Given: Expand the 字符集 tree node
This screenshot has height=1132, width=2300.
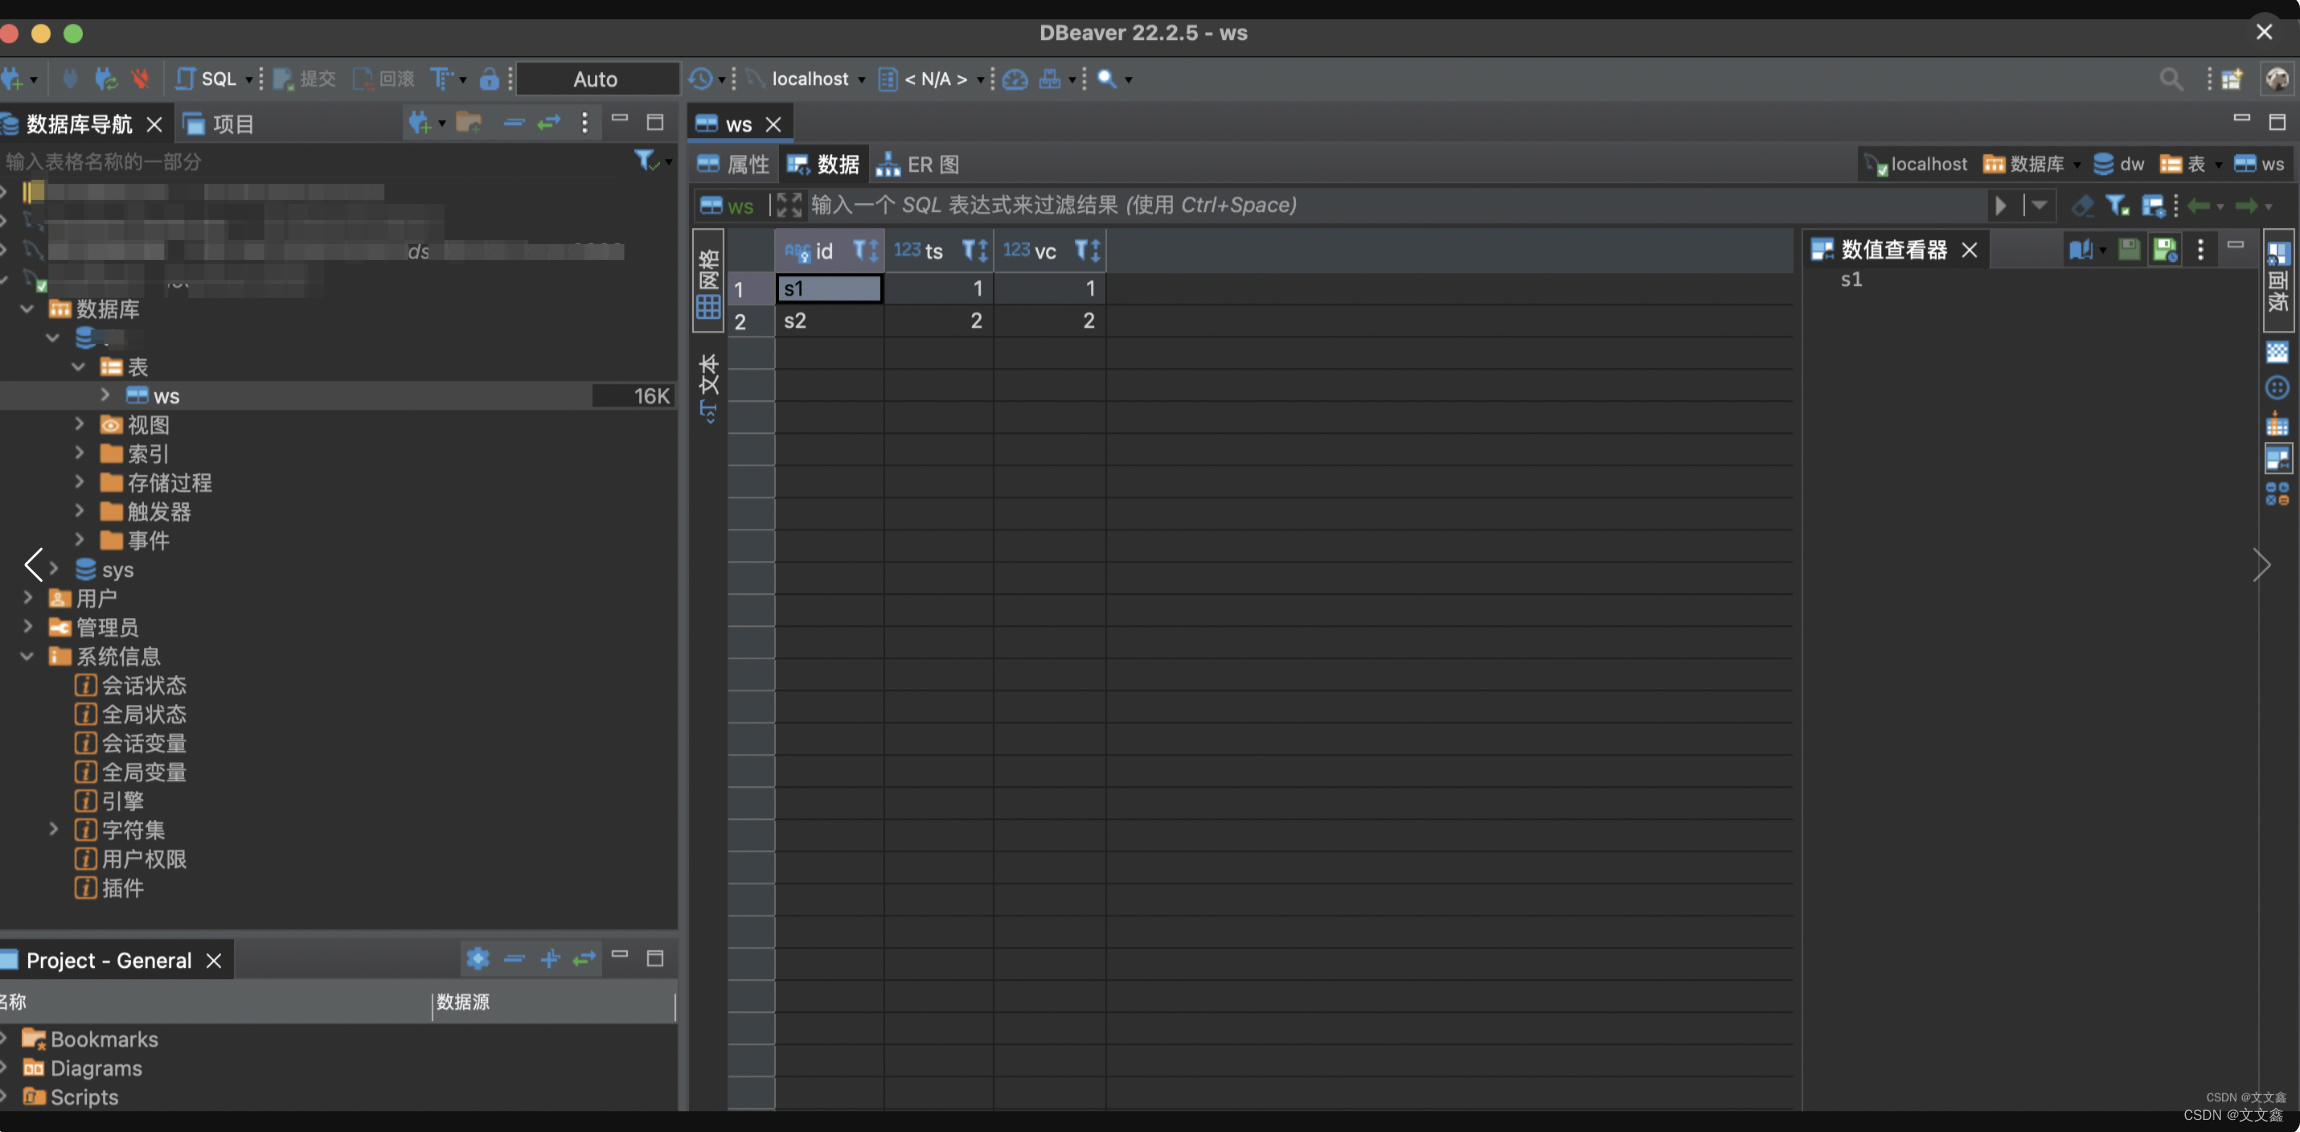Looking at the screenshot, I should (54, 831).
